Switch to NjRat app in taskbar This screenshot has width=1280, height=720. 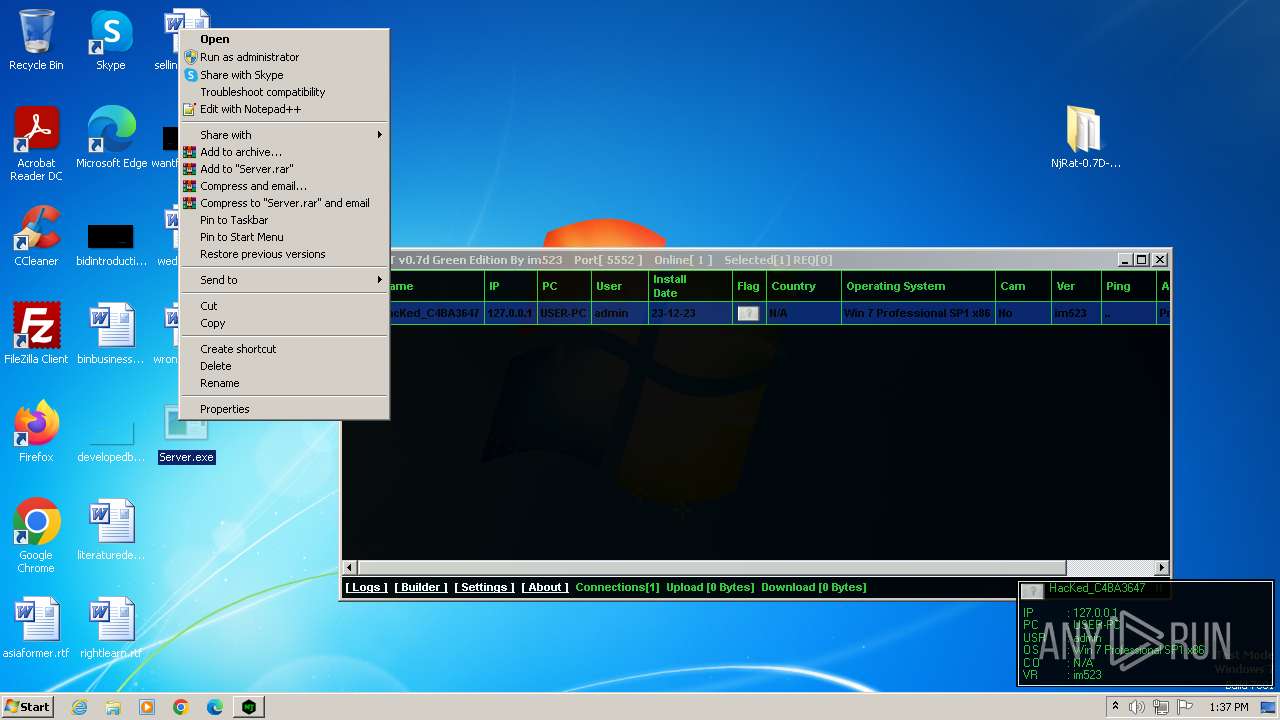coord(248,707)
